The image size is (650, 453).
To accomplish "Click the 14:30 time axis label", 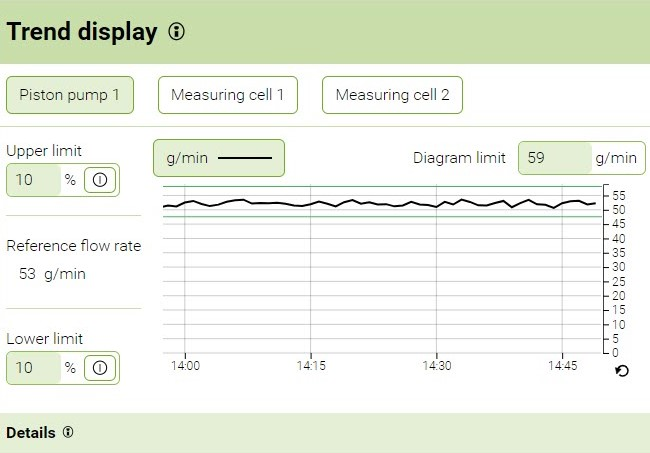I will tap(436, 367).
